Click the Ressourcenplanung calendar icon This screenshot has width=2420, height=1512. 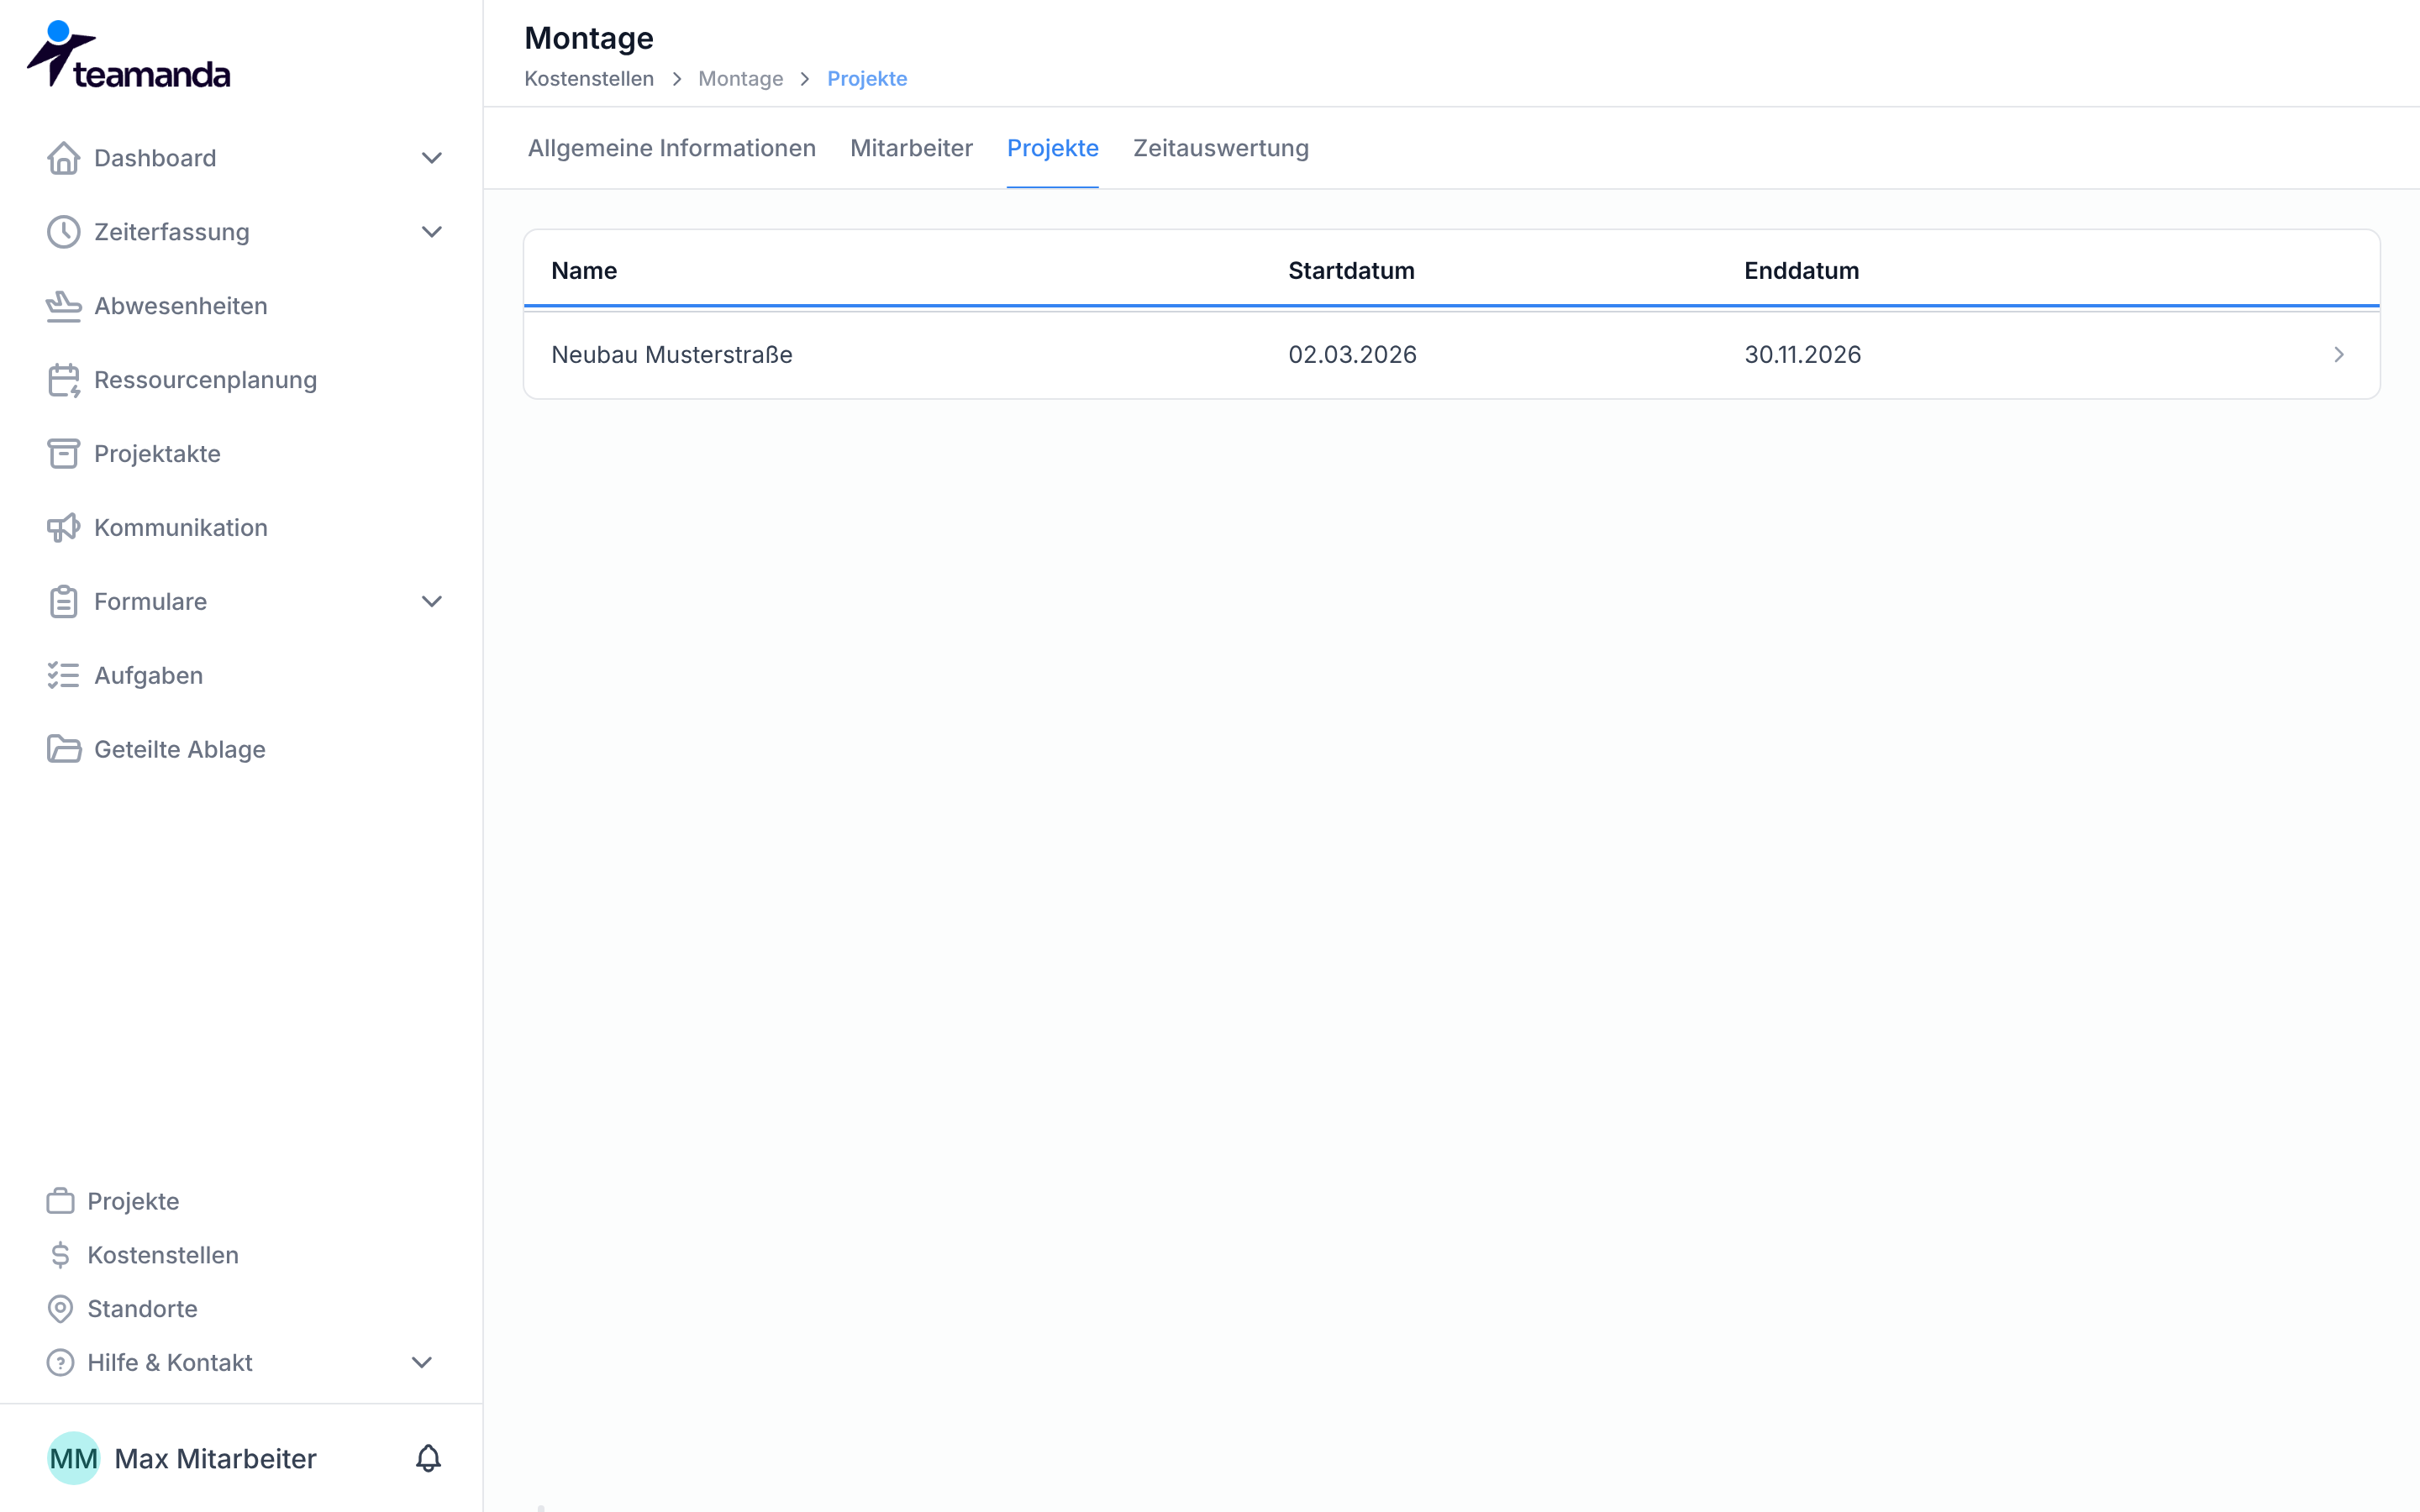[64, 380]
